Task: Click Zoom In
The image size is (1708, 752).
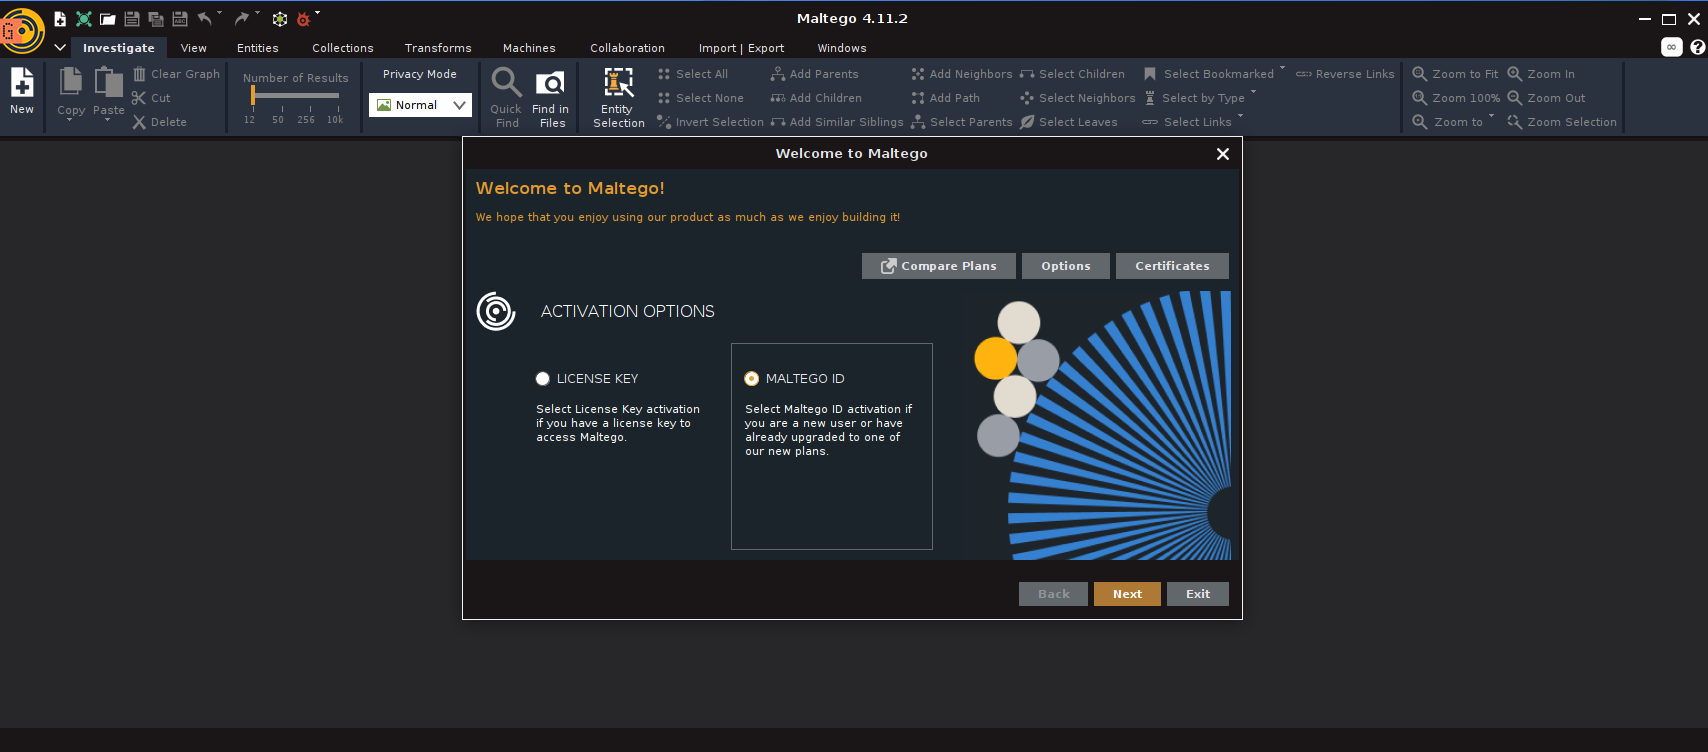Action: click(x=1541, y=74)
